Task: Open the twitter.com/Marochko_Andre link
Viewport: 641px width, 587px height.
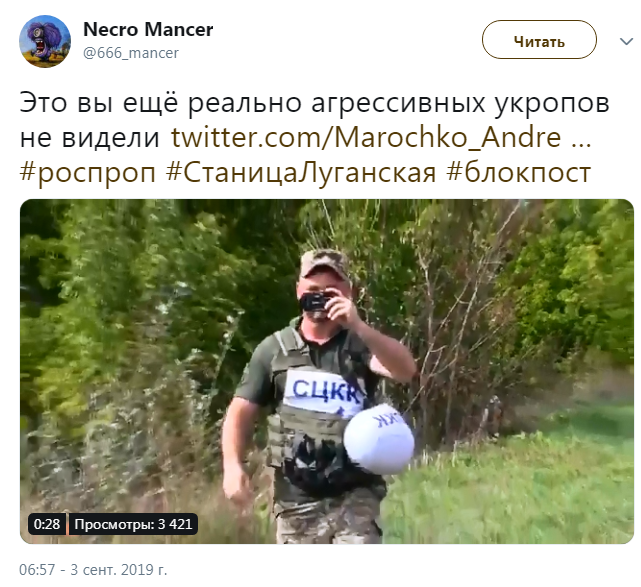Action: [x=381, y=137]
